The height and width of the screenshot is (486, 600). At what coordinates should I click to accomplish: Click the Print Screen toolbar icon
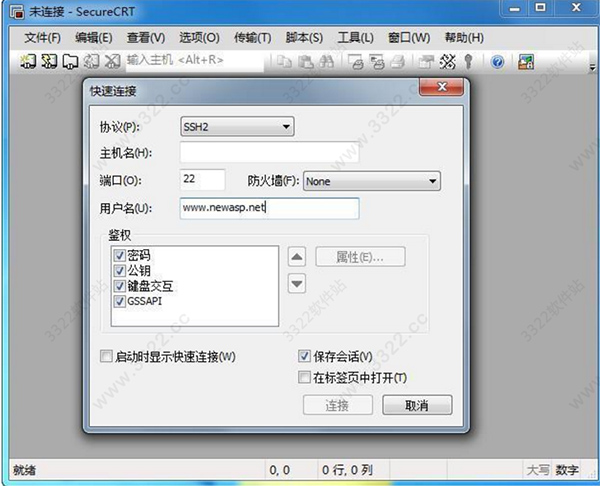[355, 62]
